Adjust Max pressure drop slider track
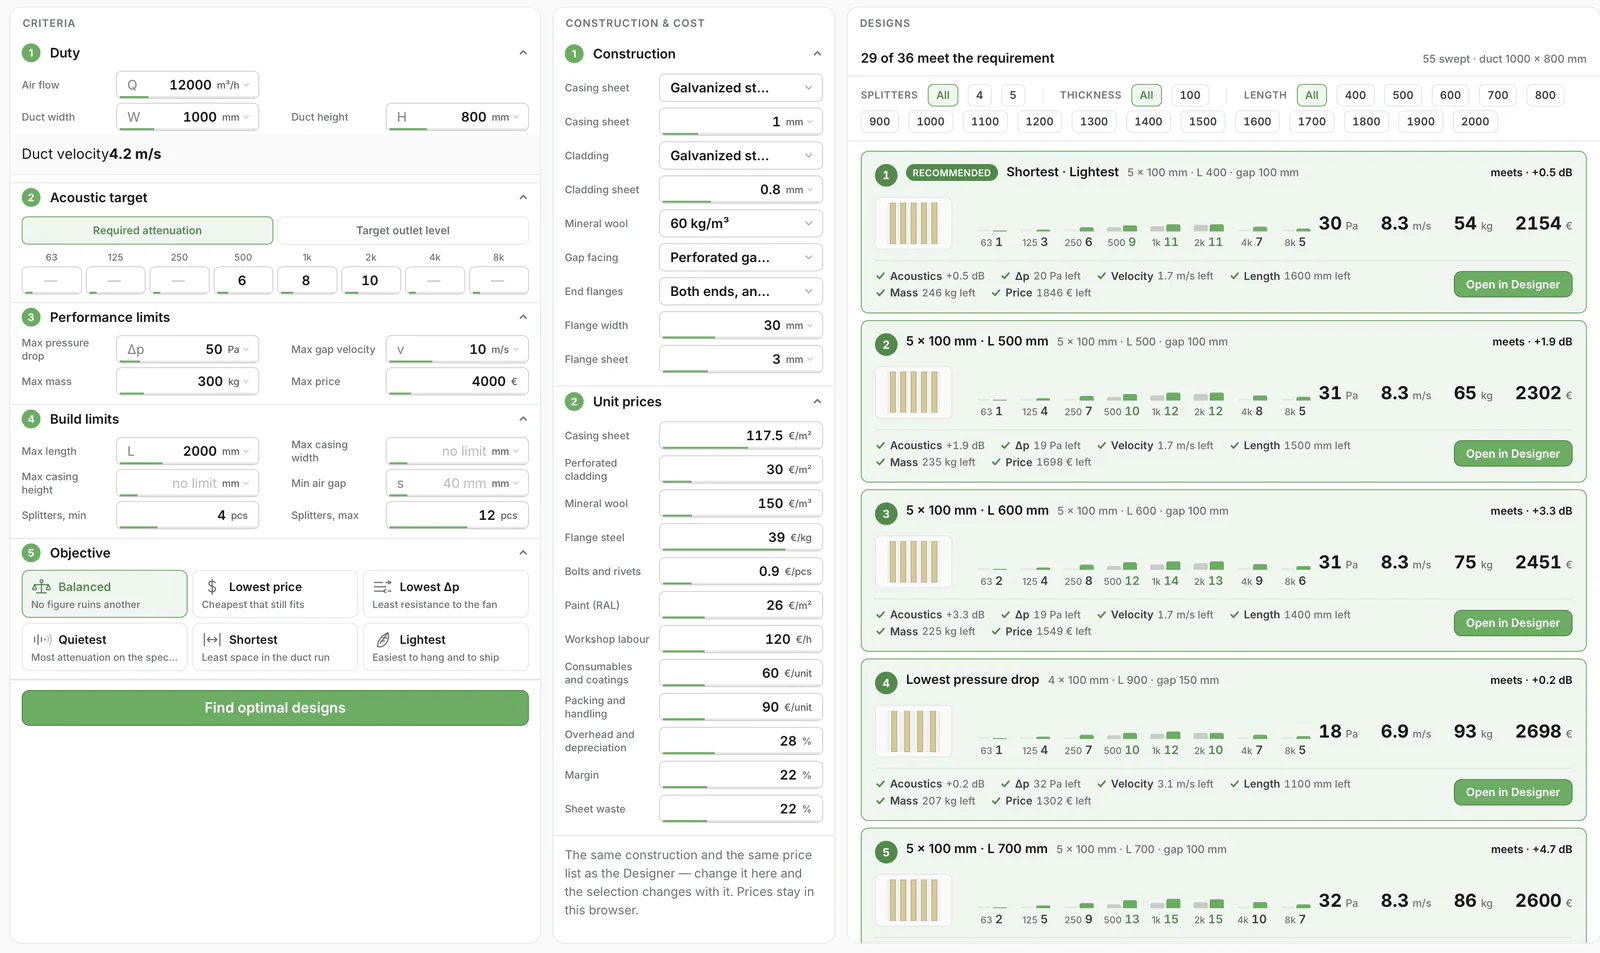The height and width of the screenshot is (953, 1600). click(188, 361)
